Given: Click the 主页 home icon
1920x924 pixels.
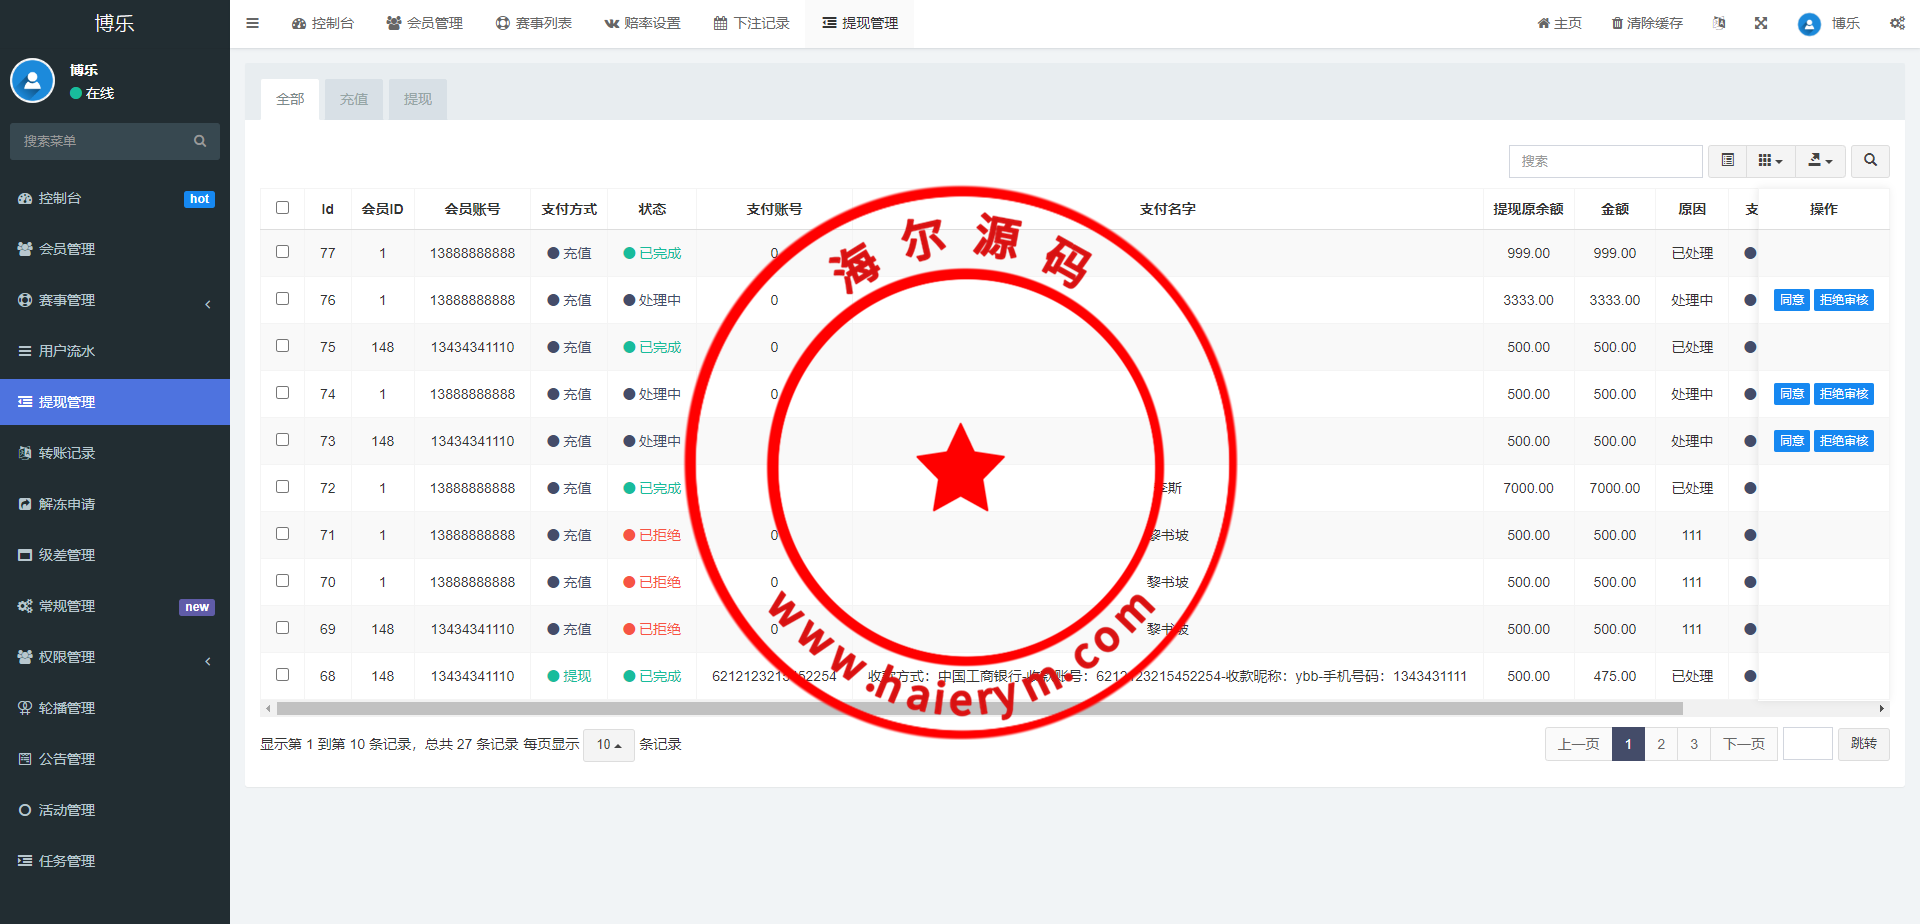Looking at the screenshot, I should point(1543,23).
